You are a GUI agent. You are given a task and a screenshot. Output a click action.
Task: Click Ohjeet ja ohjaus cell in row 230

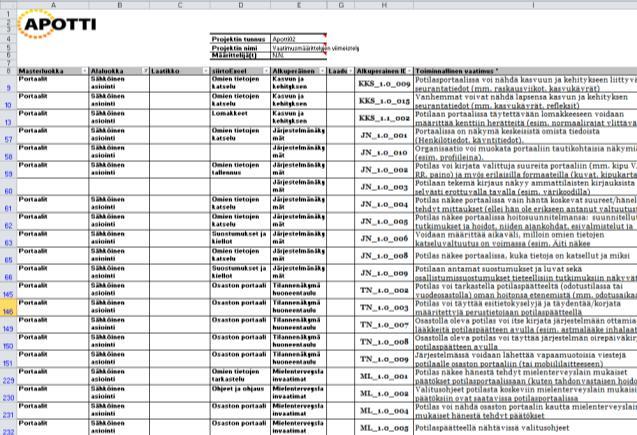click(240, 394)
